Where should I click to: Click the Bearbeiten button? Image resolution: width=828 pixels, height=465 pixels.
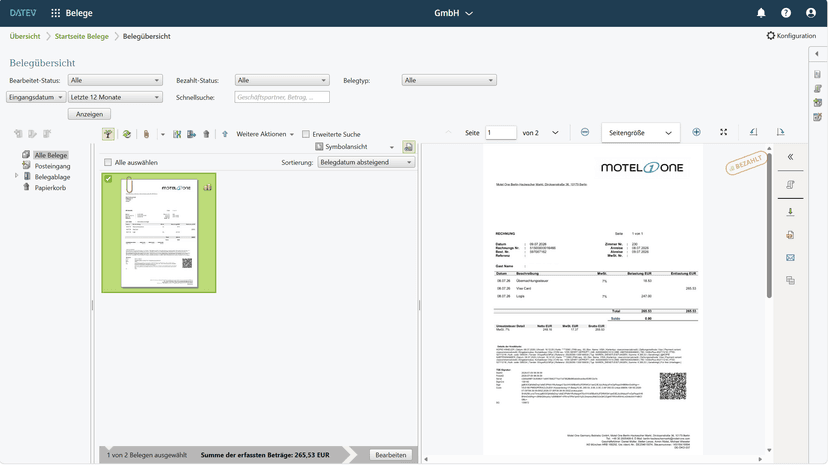click(391, 455)
